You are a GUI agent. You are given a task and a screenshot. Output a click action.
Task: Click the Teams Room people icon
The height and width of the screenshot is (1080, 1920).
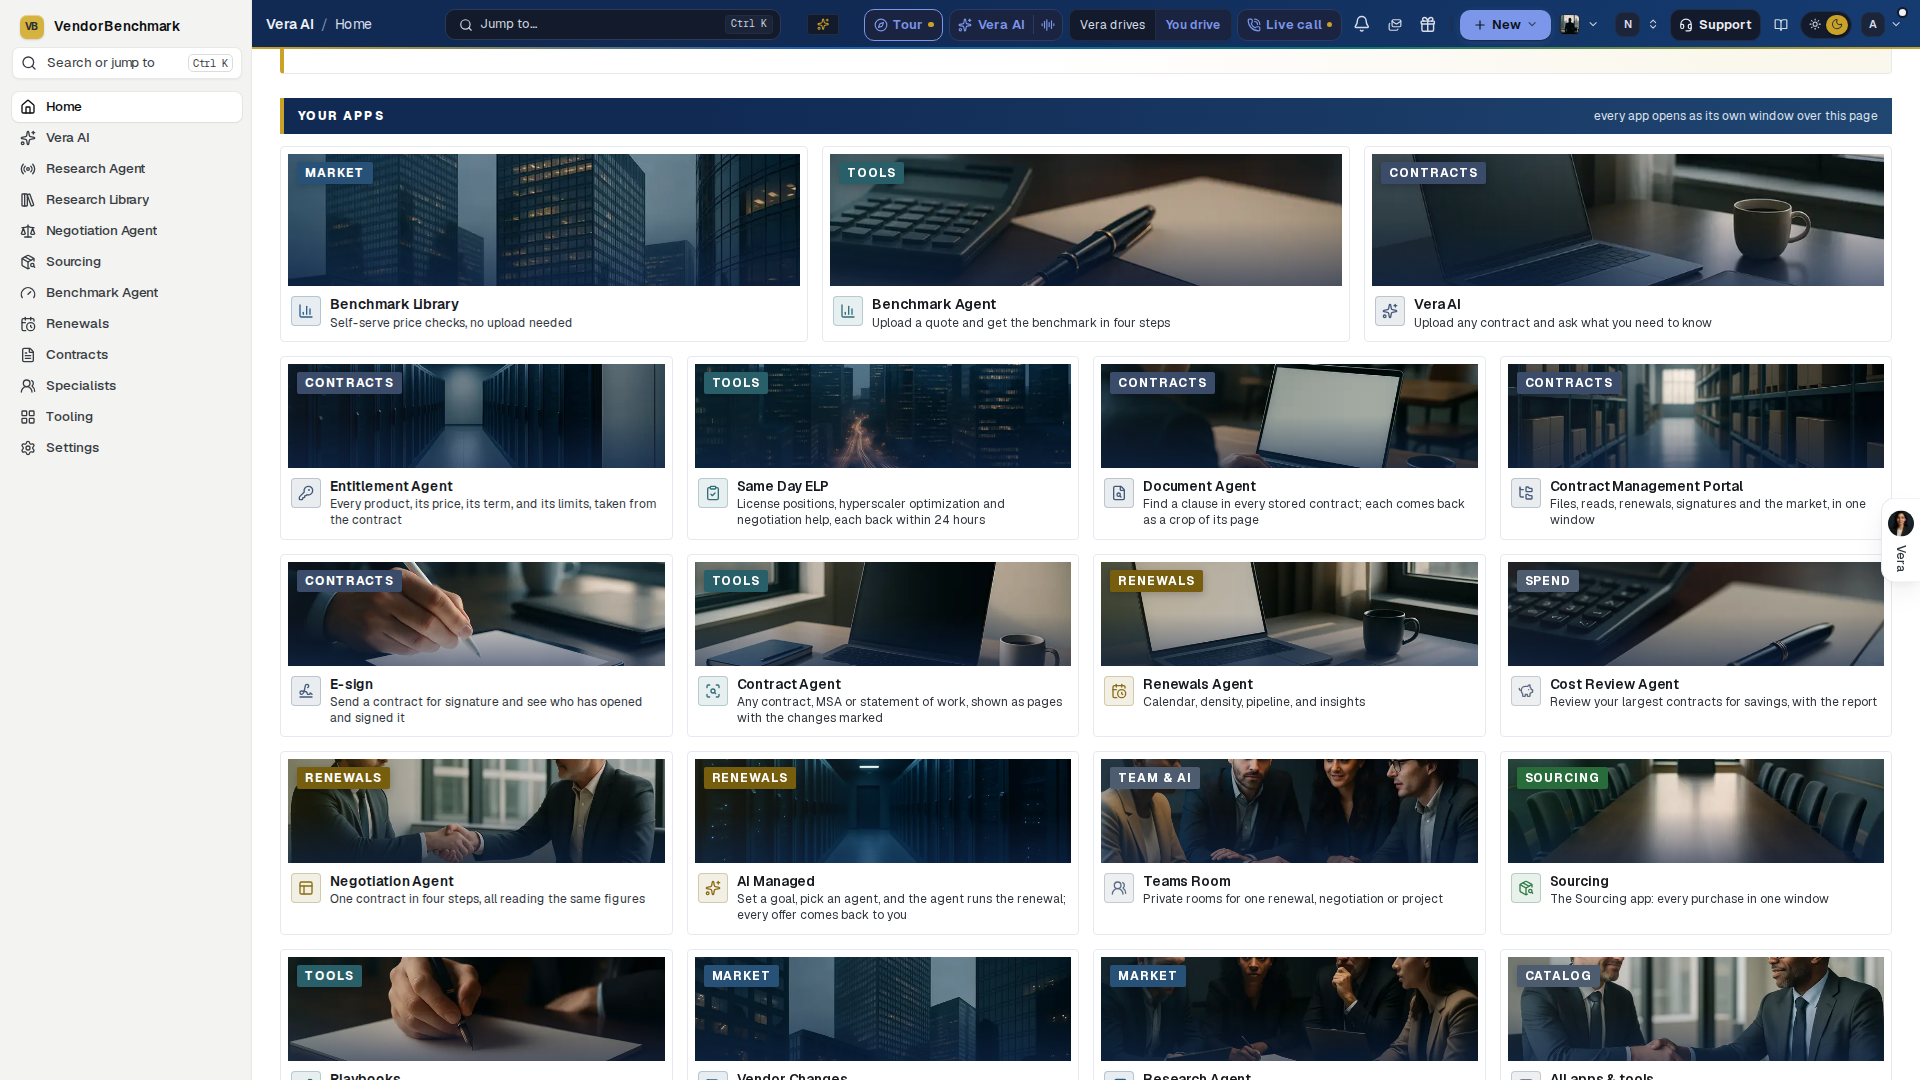1119,888
